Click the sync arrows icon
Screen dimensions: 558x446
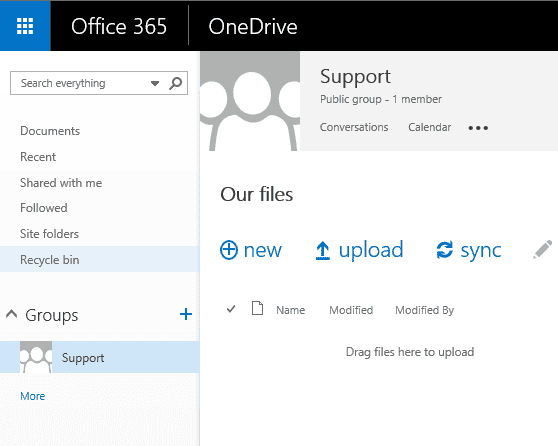444,250
